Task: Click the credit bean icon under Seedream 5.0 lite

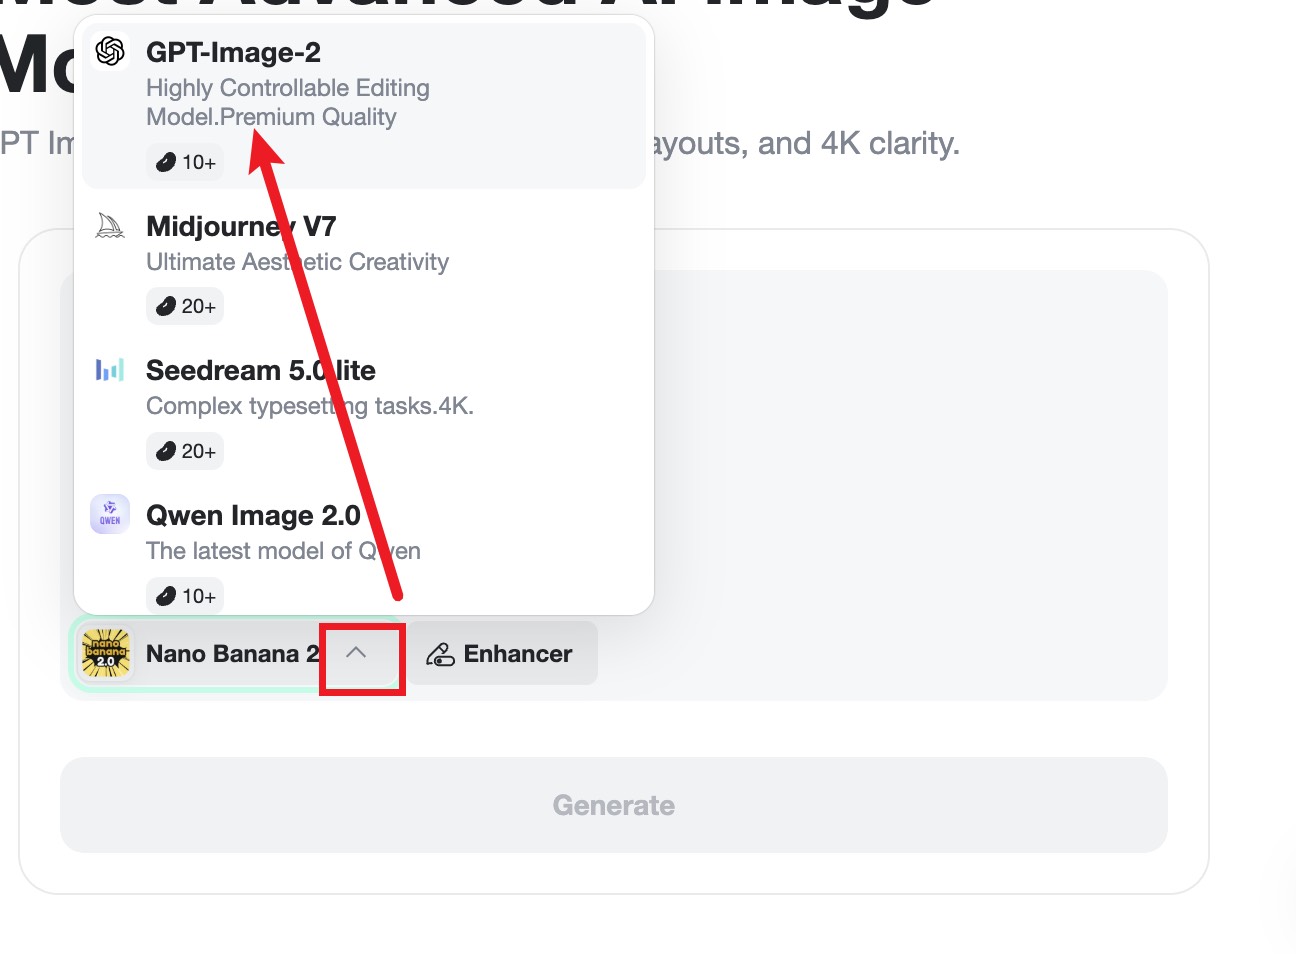Action: click(166, 451)
